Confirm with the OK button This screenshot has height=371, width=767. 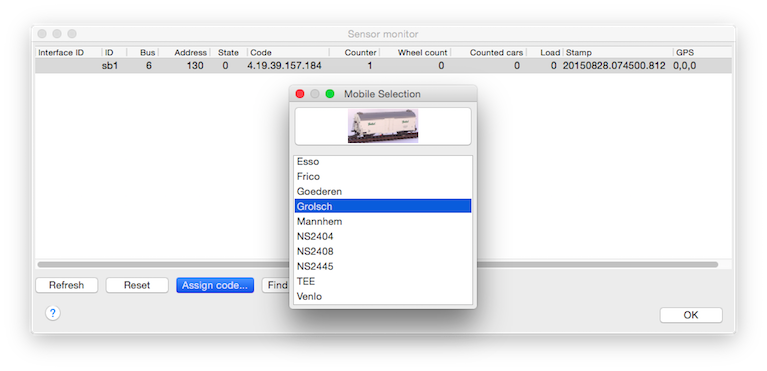pyautogui.click(x=691, y=315)
